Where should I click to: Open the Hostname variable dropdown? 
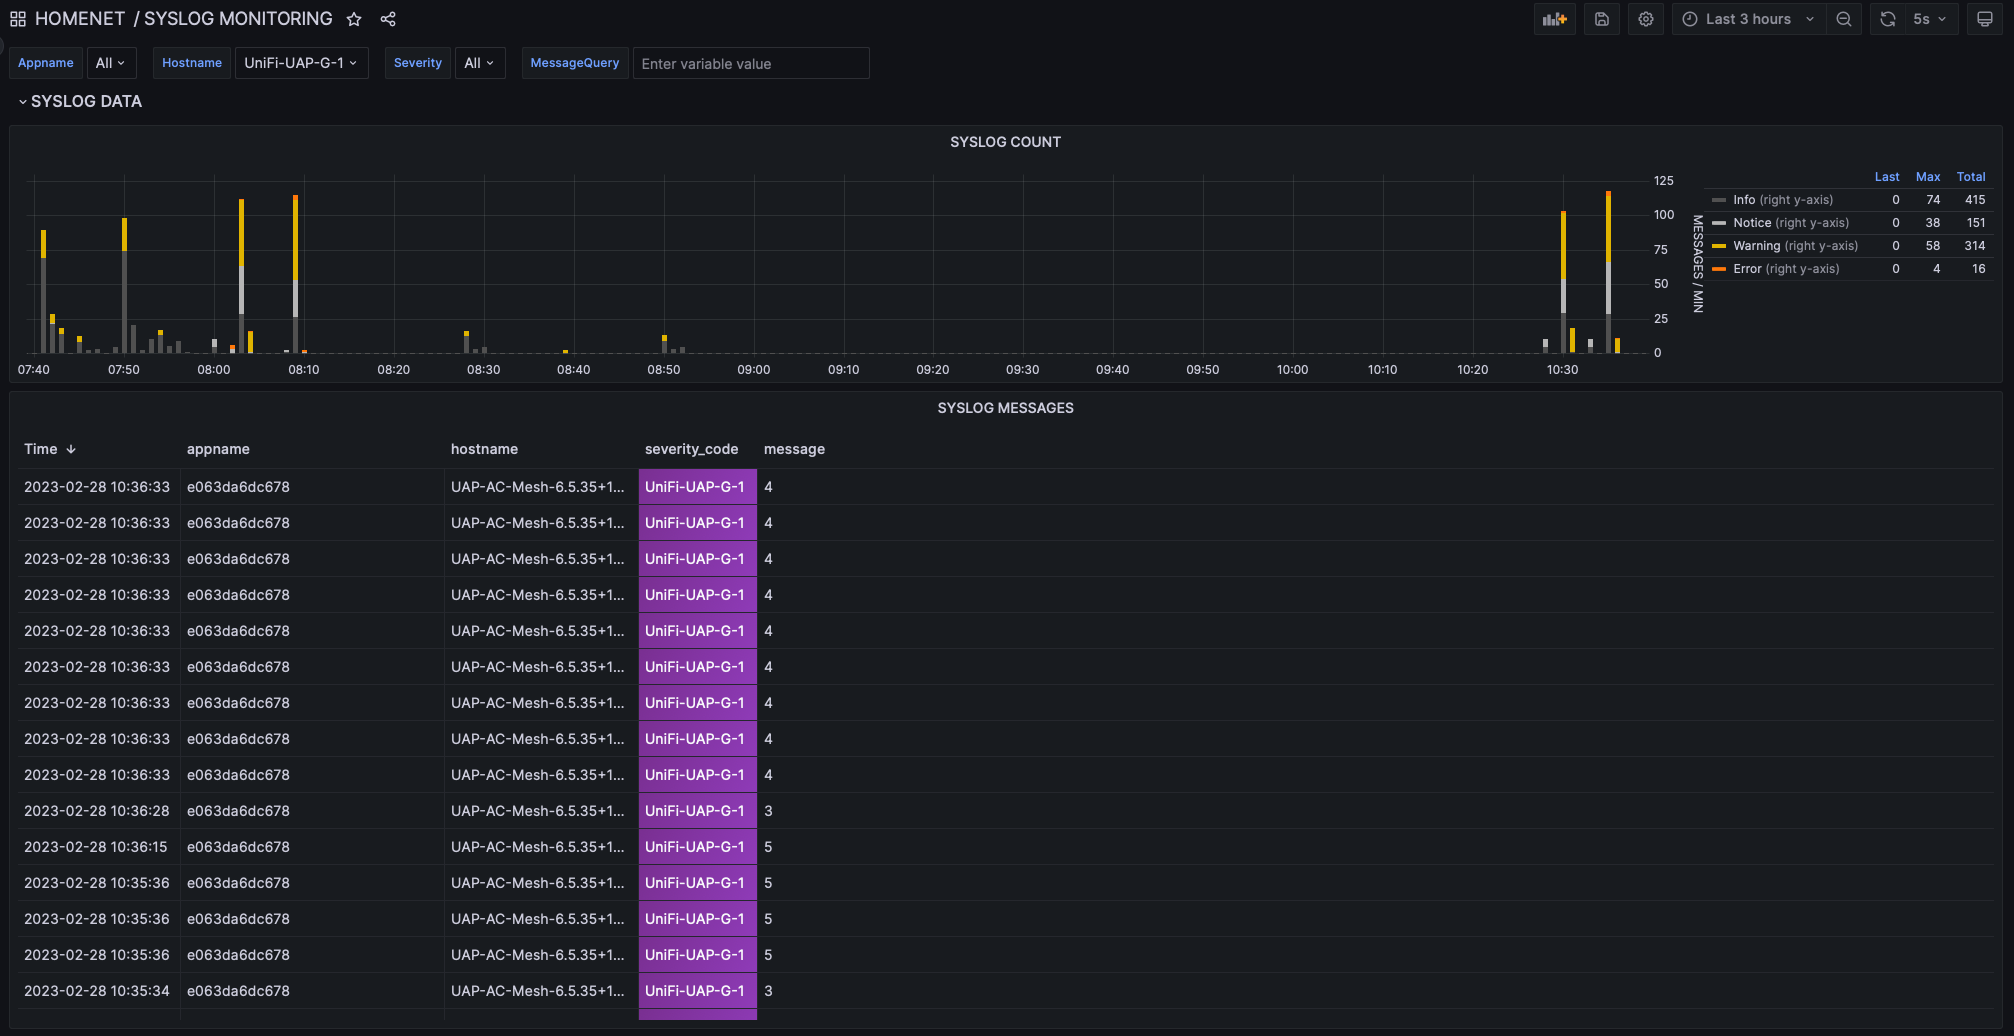tap(301, 62)
